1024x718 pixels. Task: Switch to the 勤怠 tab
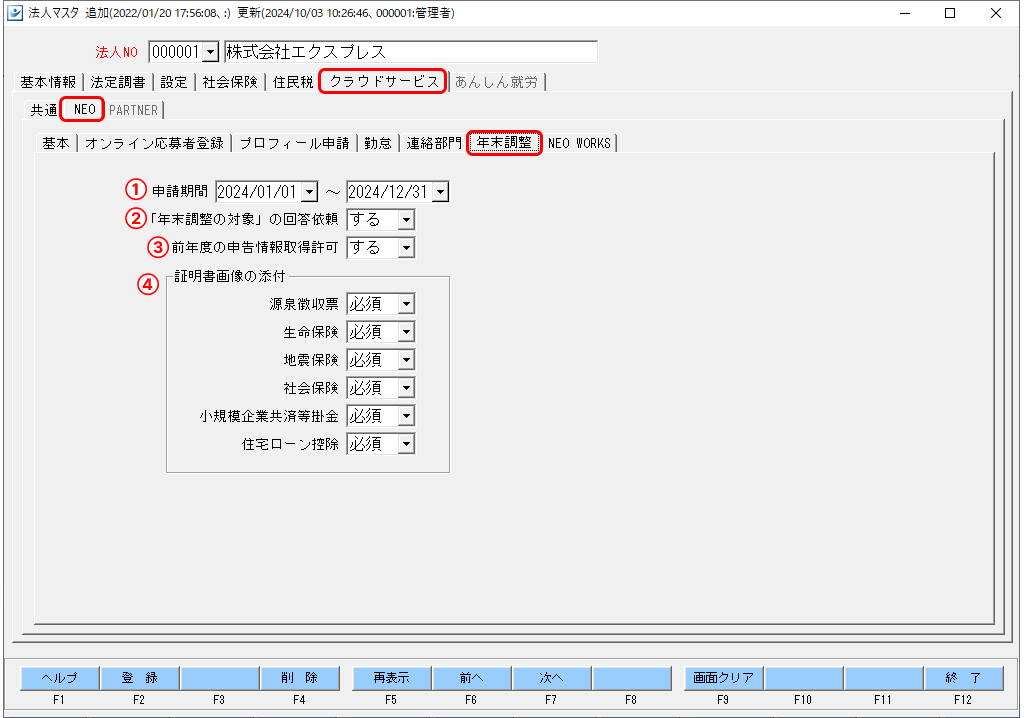click(377, 143)
